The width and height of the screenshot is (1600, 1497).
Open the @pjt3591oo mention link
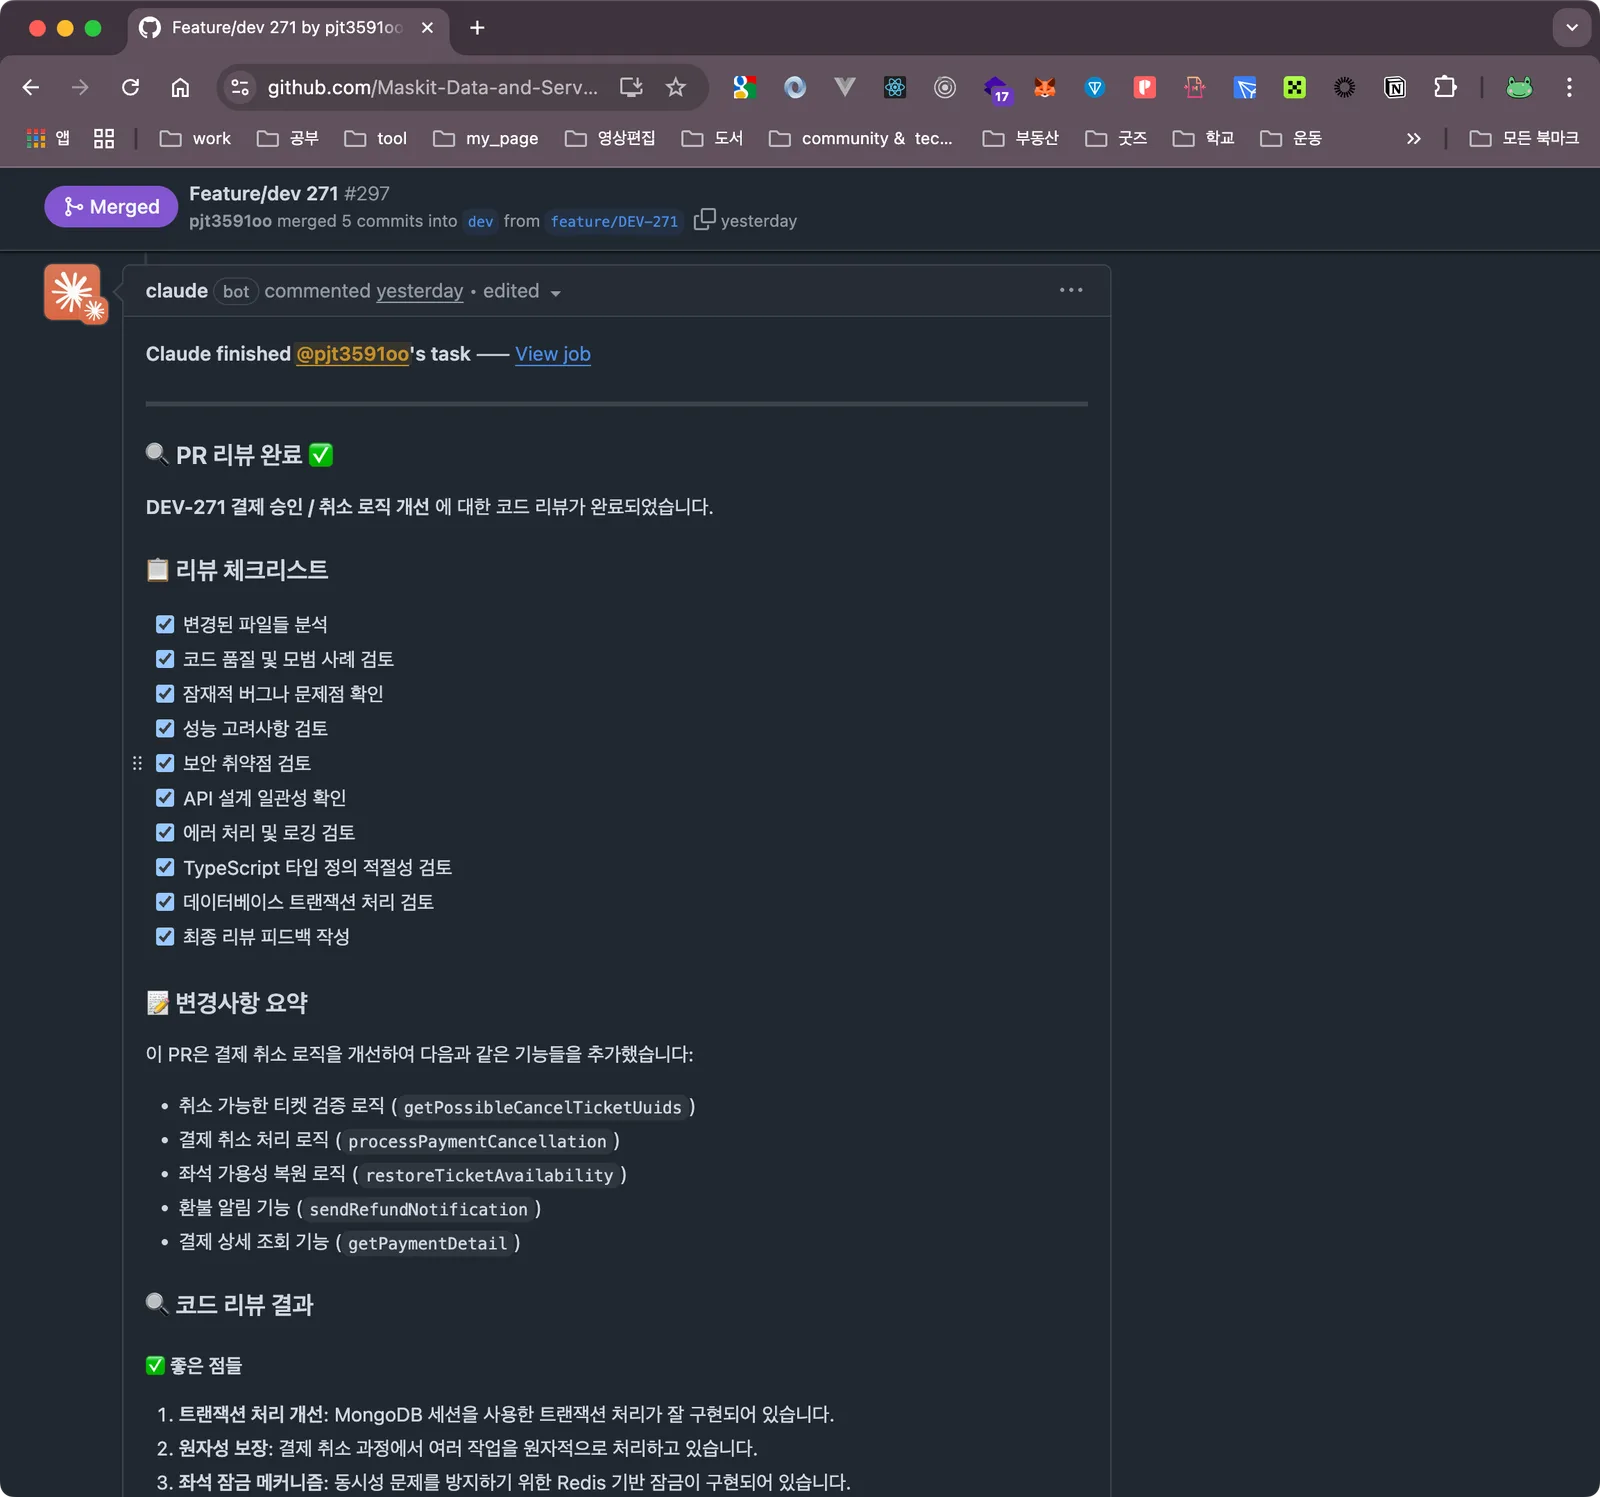pos(353,354)
